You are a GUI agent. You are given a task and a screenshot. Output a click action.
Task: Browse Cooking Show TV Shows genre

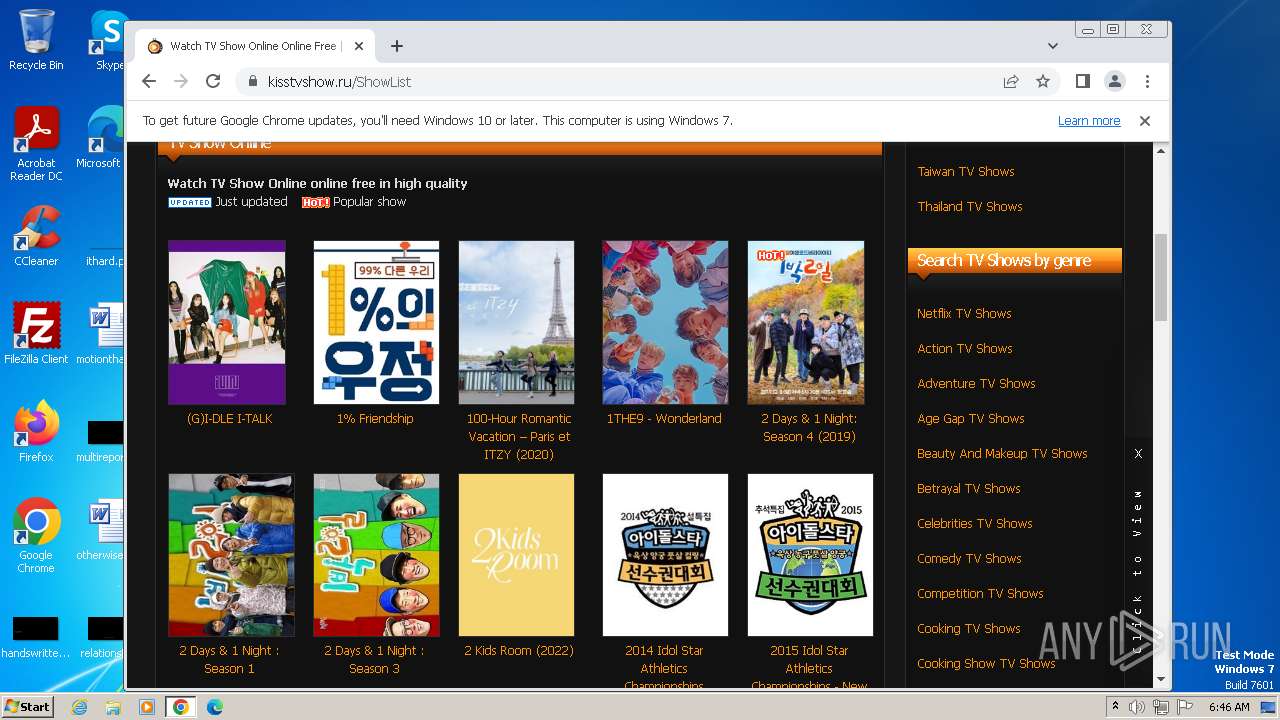pos(986,664)
